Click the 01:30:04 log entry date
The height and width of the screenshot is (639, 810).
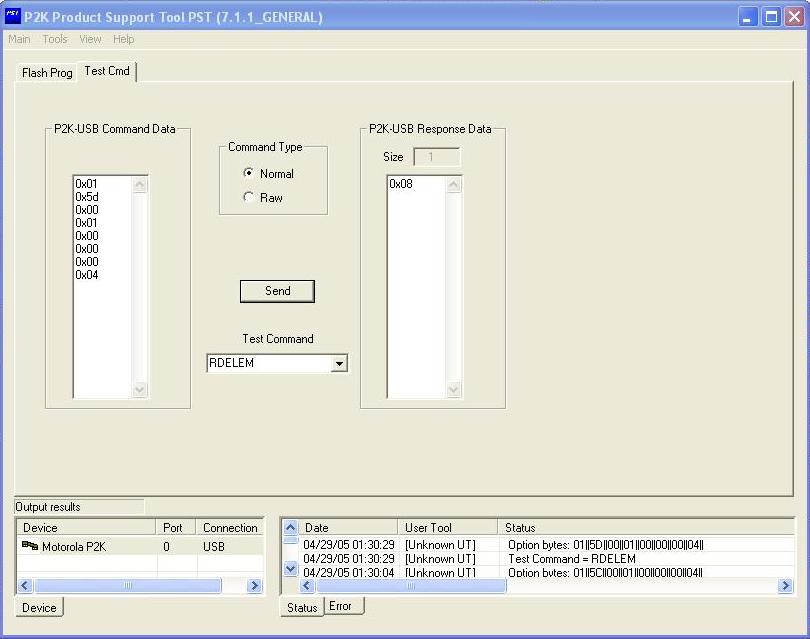click(x=349, y=572)
